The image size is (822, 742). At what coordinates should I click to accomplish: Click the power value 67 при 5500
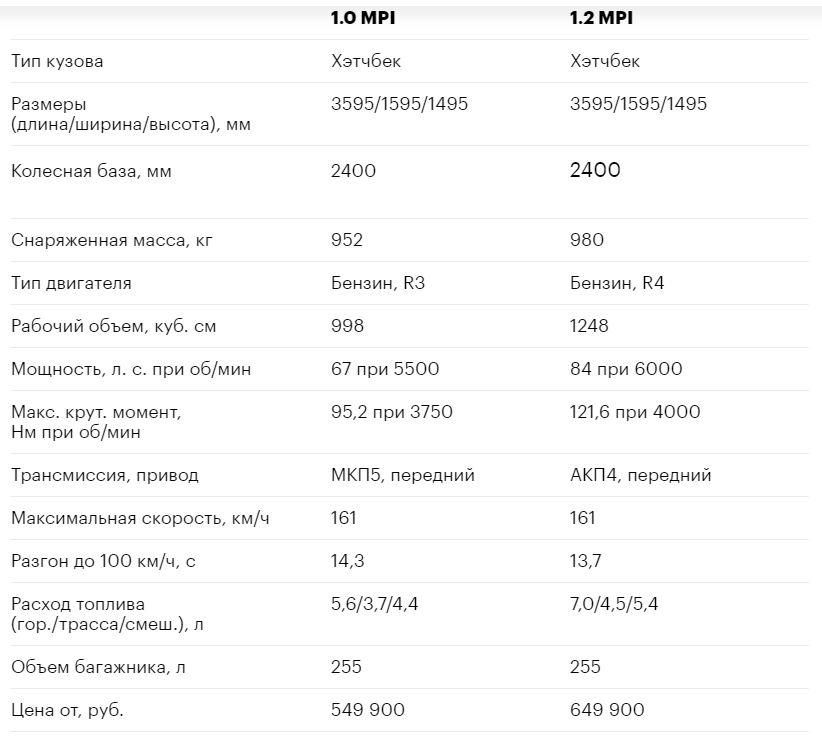(x=385, y=369)
